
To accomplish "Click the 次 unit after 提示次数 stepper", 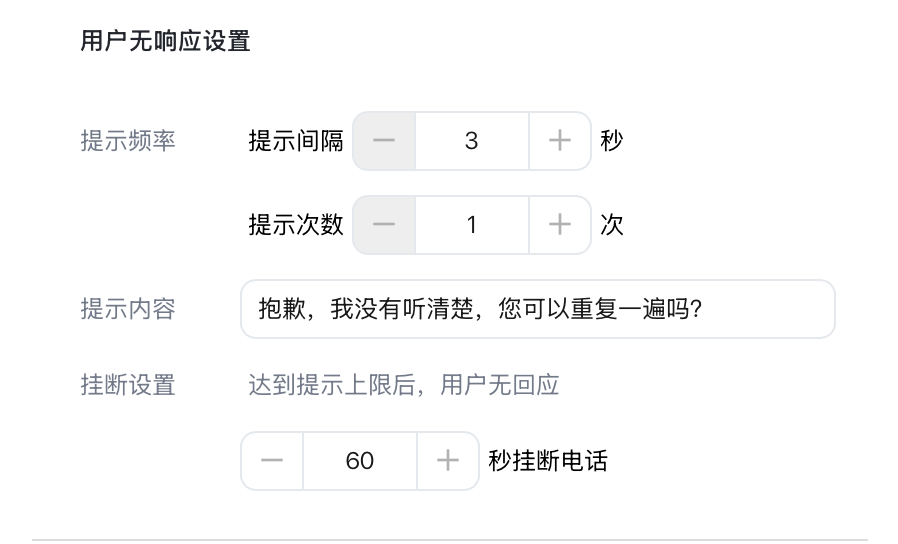I will [612, 225].
